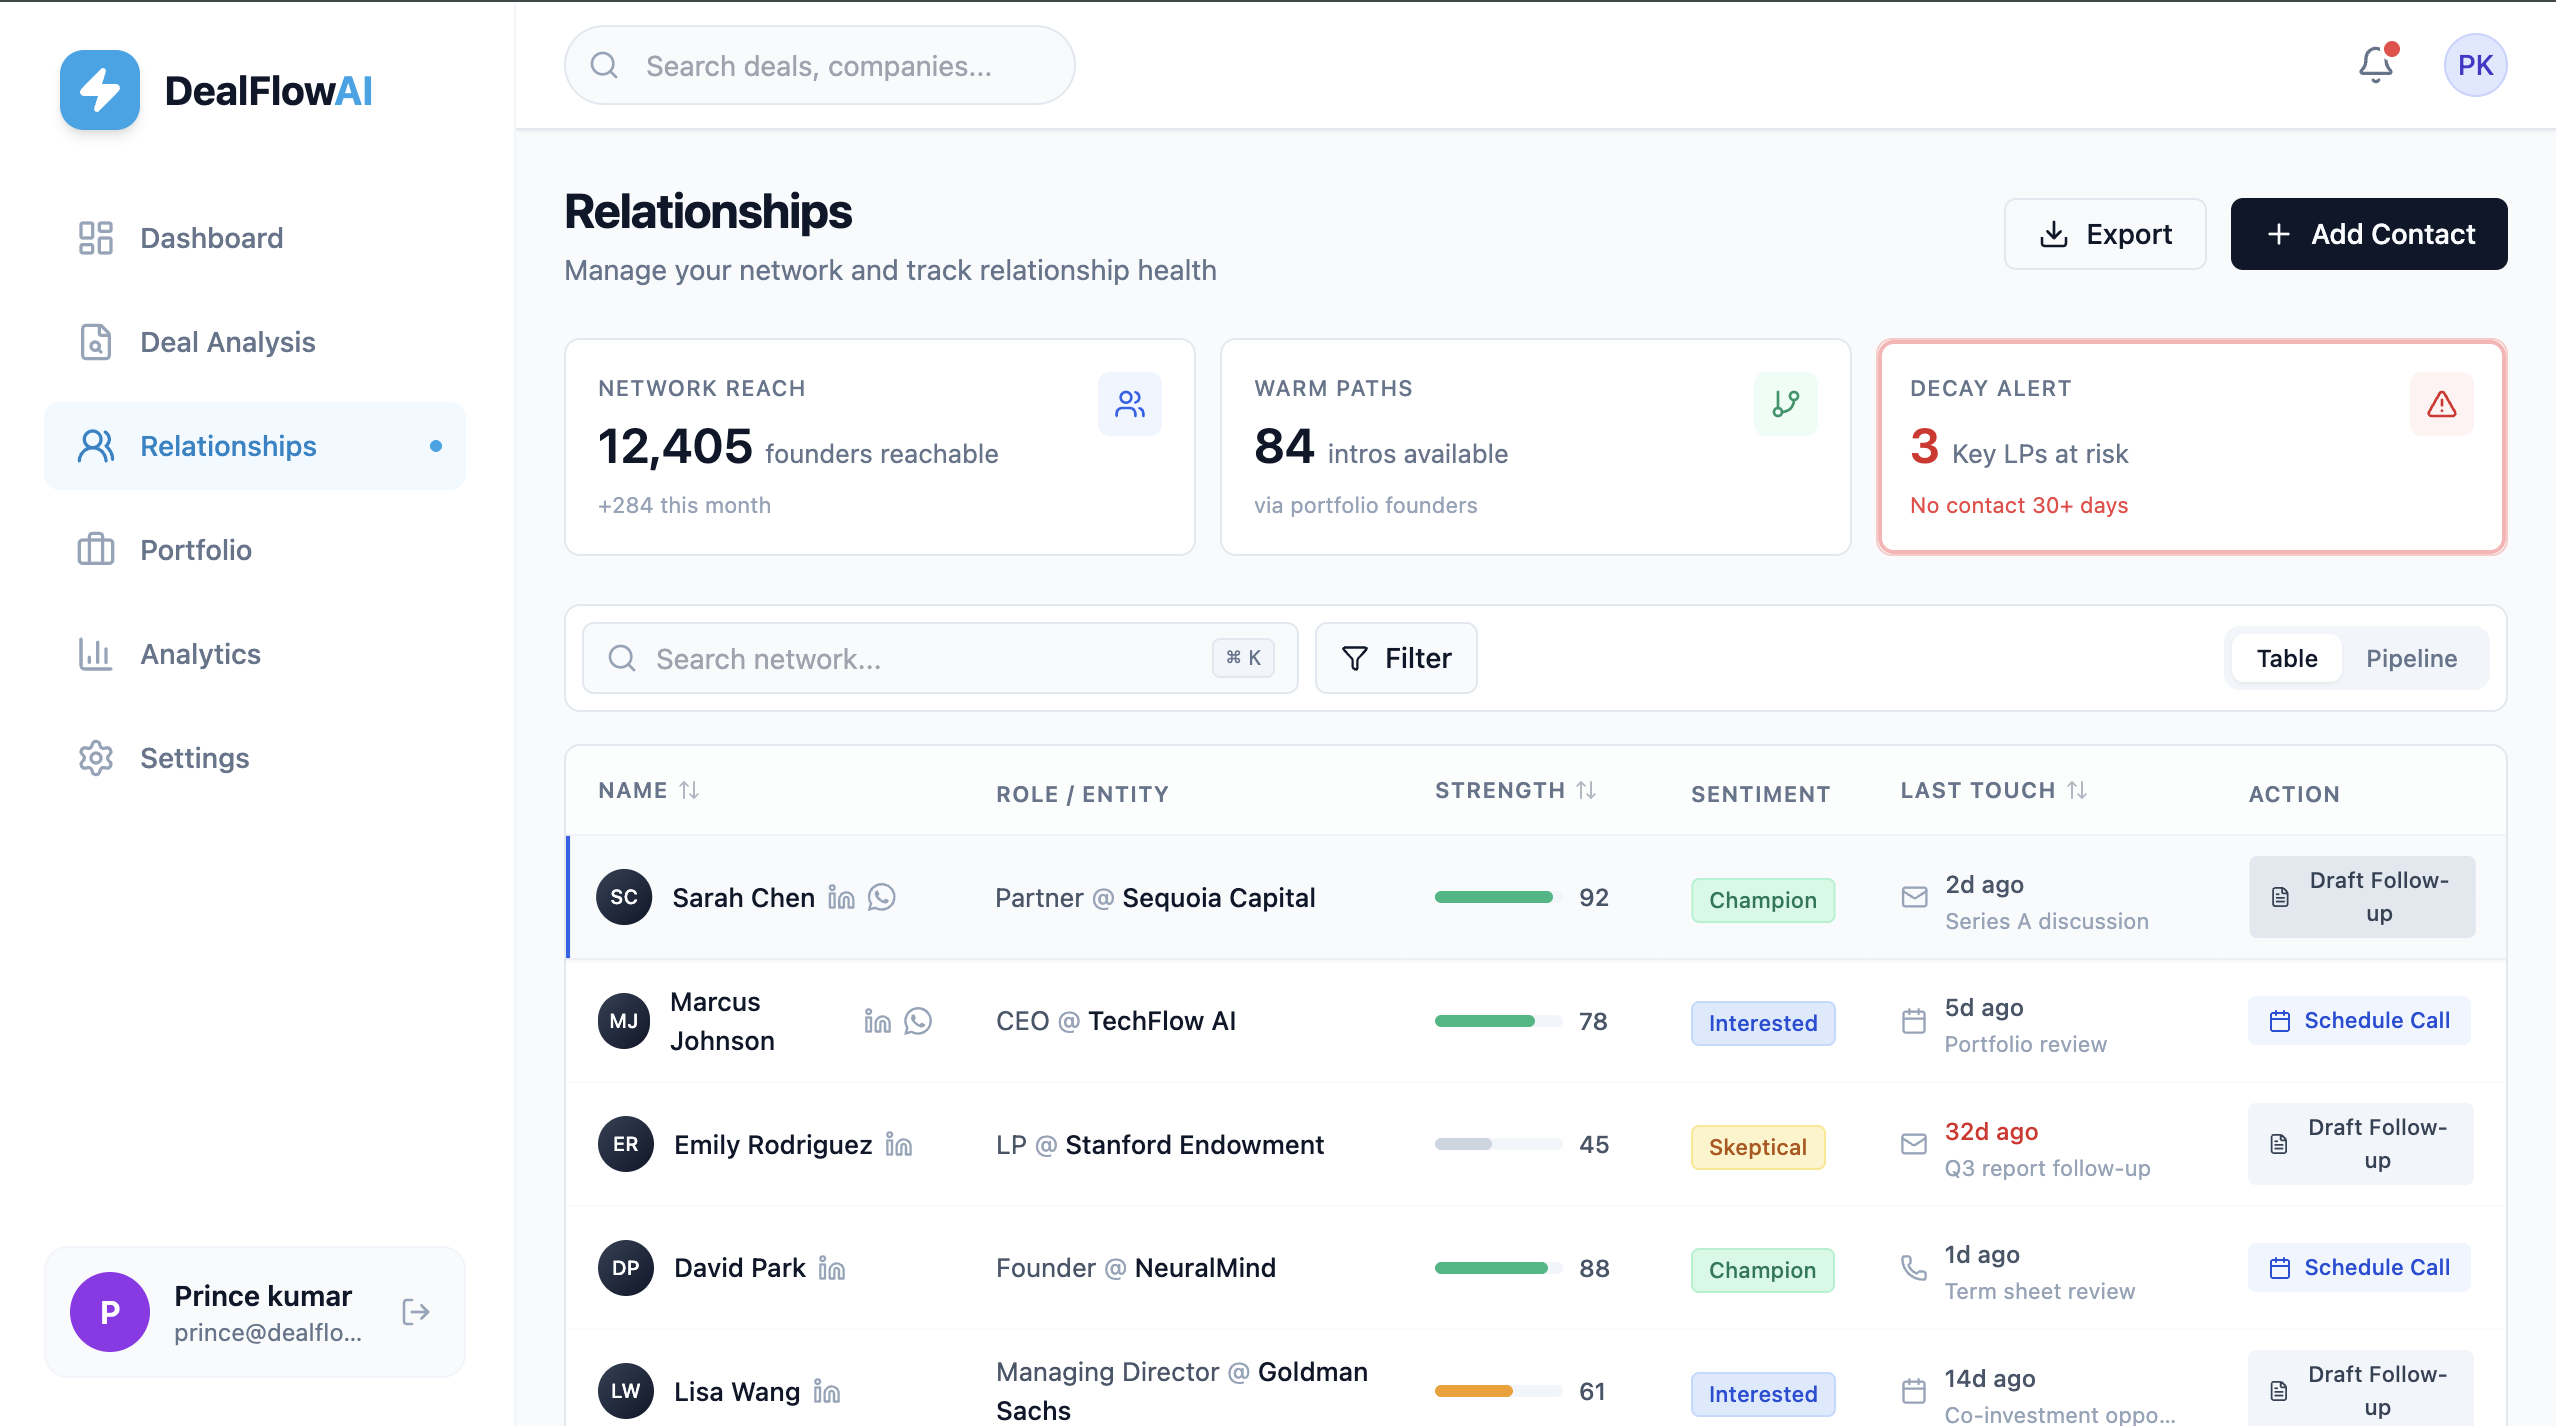Click the Add Contact button
2556x1426 pixels.
[x=2368, y=234]
